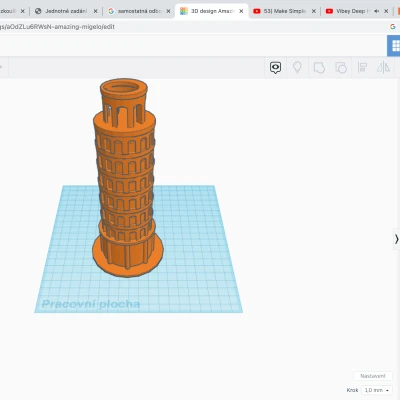This screenshot has width=400, height=400.
Task: Close the 3D design Amazing tab
Action: pos(241,11)
